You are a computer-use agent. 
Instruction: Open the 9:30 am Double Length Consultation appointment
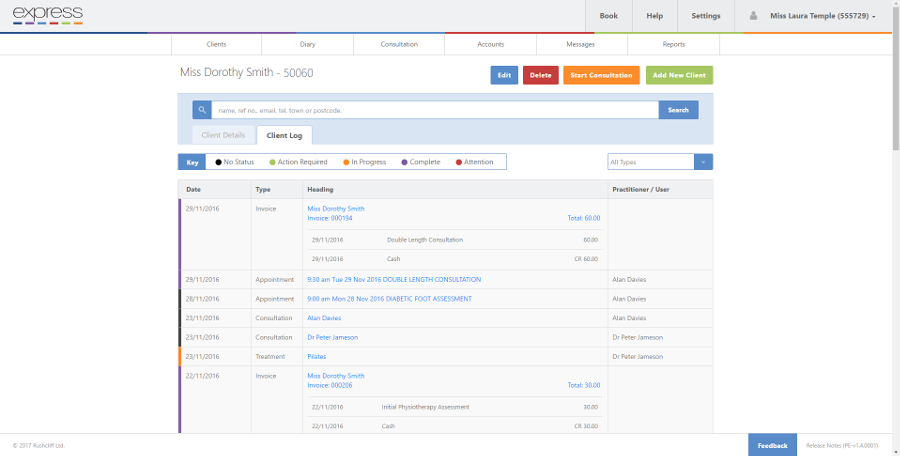click(394, 280)
